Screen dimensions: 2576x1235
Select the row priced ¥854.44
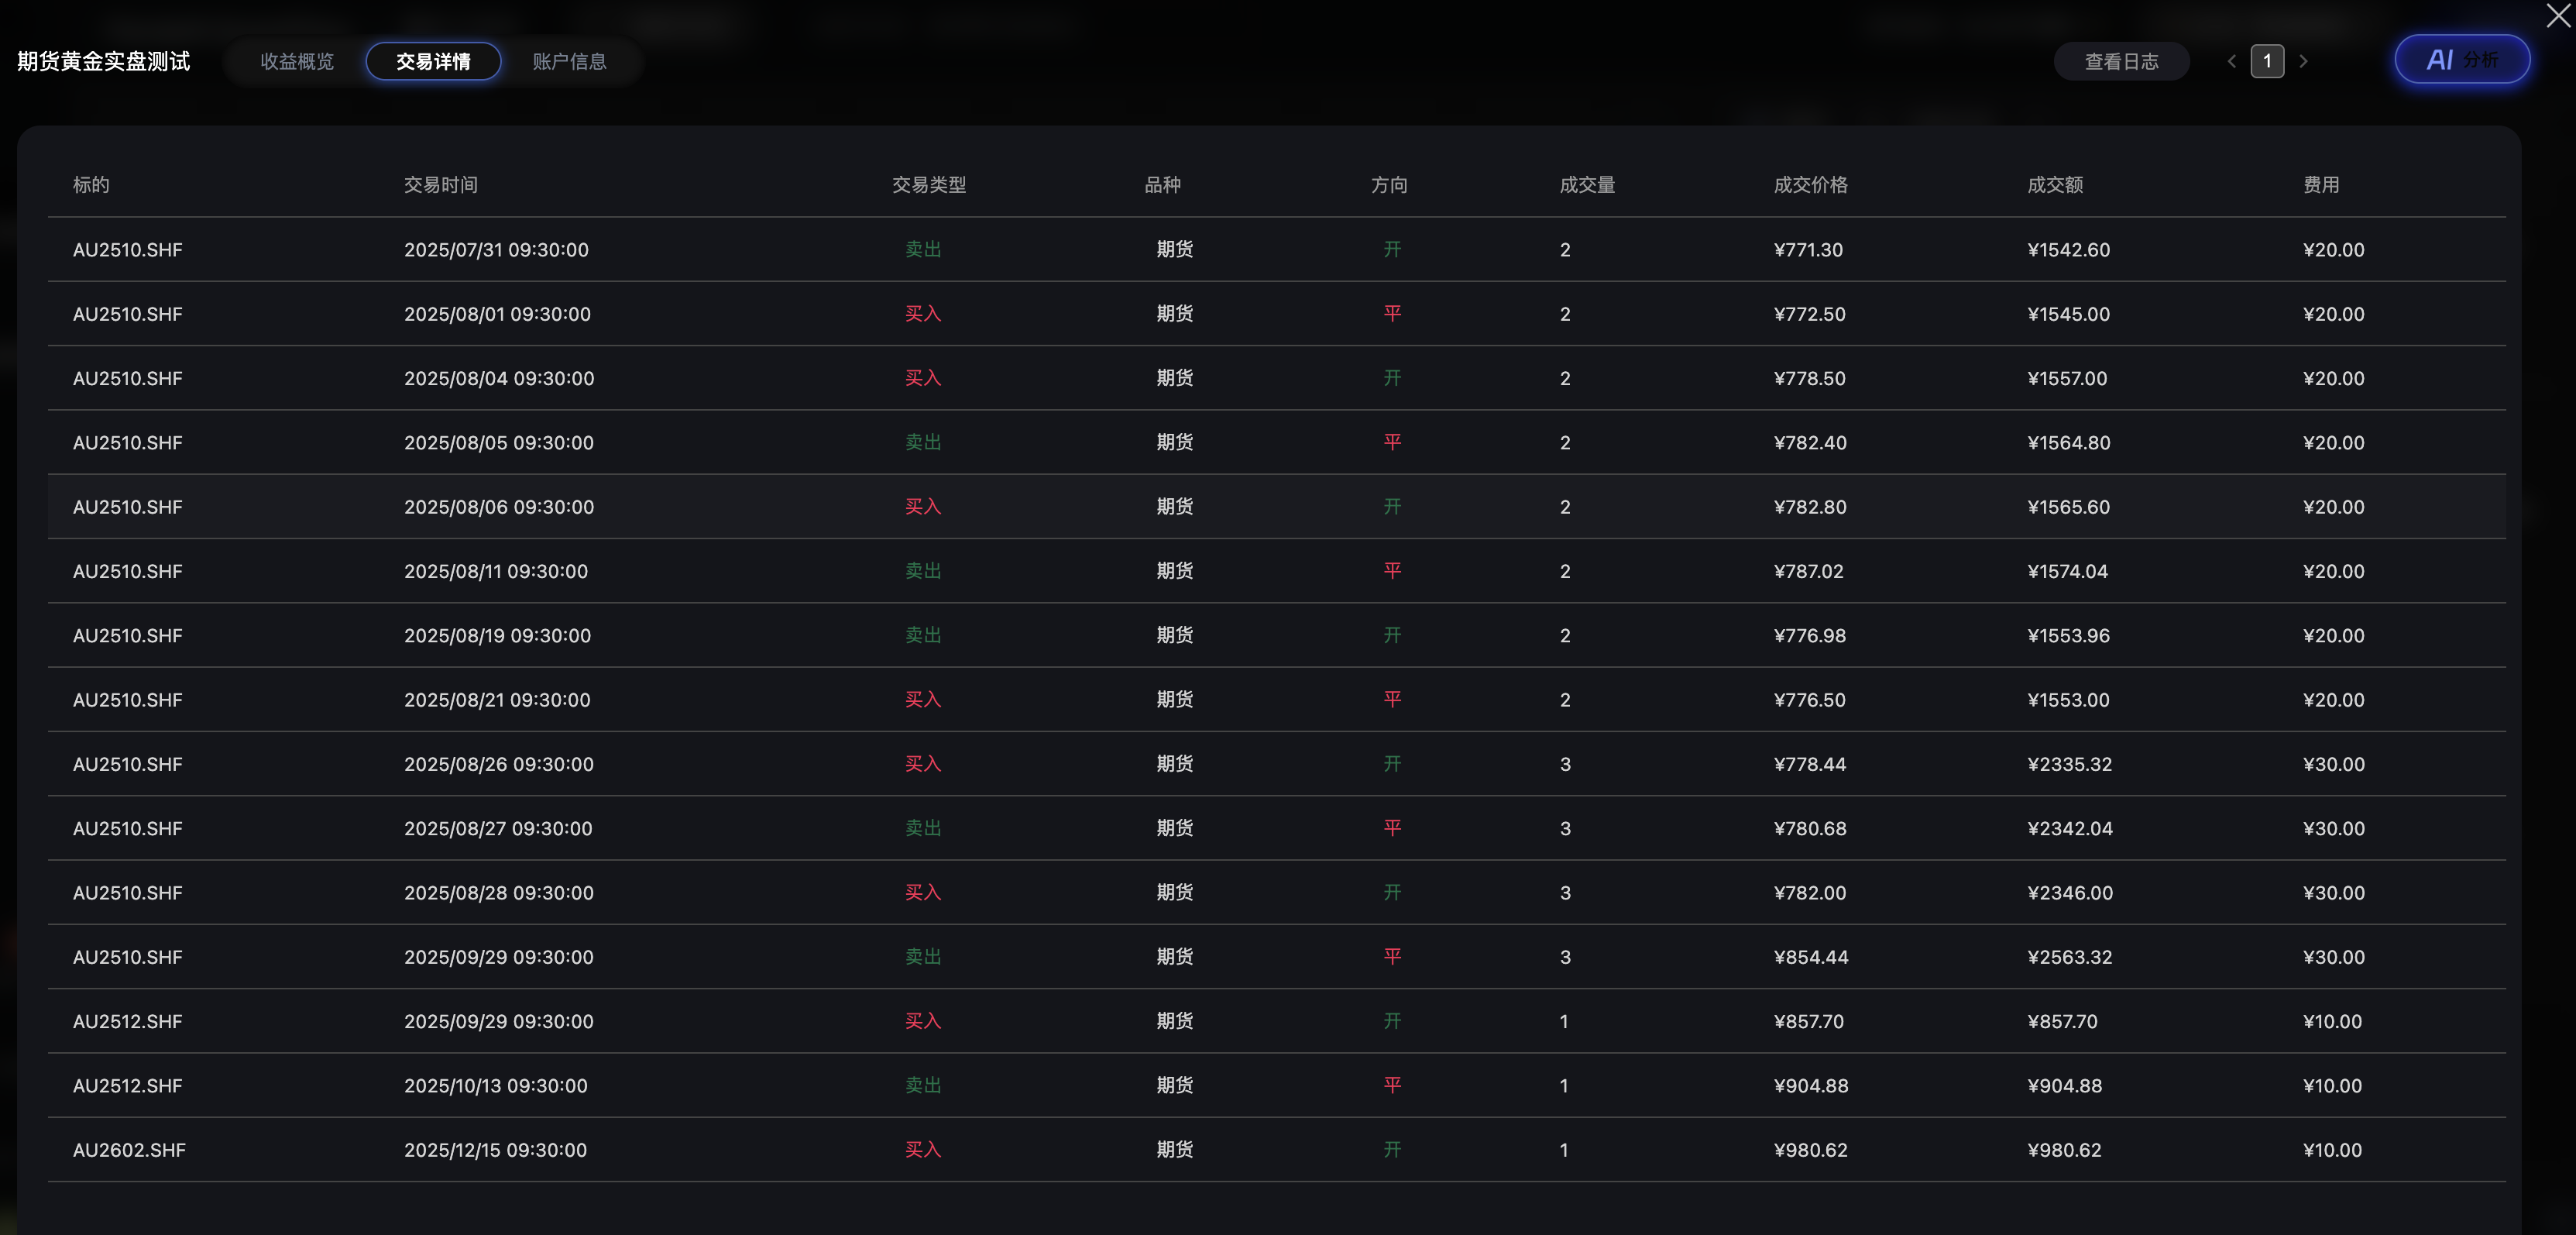point(1276,957)
